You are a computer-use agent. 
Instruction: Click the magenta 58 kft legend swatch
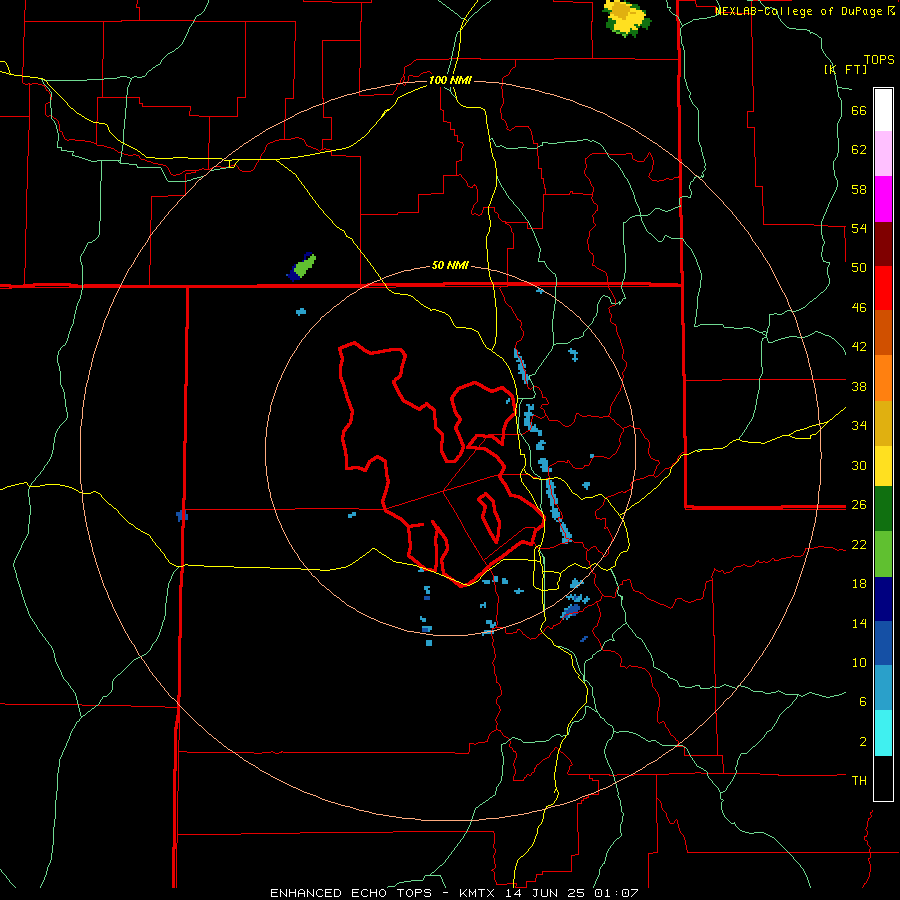883,199
